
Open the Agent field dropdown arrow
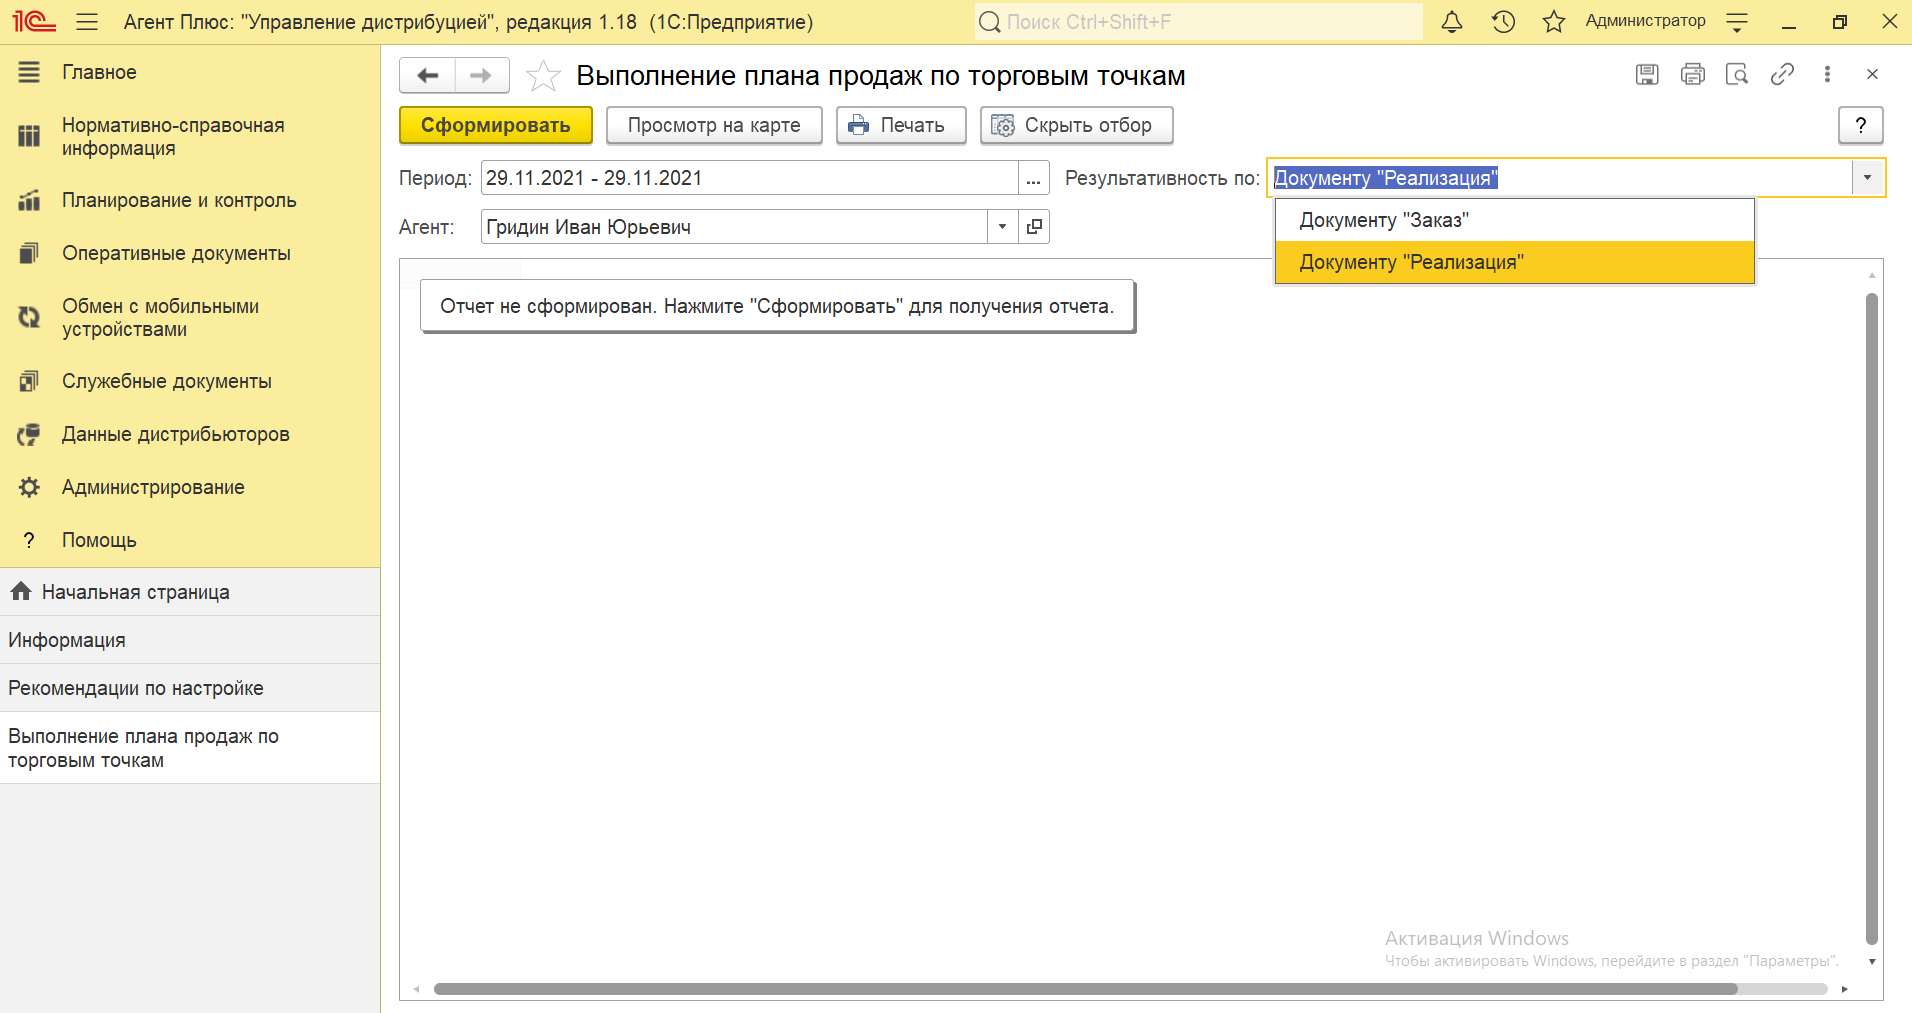(x=1002, y=227)
